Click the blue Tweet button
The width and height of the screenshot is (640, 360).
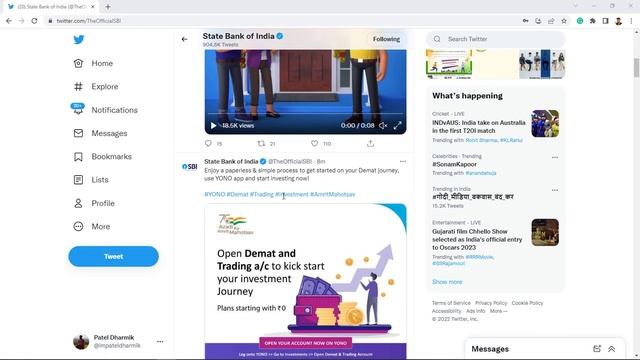click(x=113, y=256)
